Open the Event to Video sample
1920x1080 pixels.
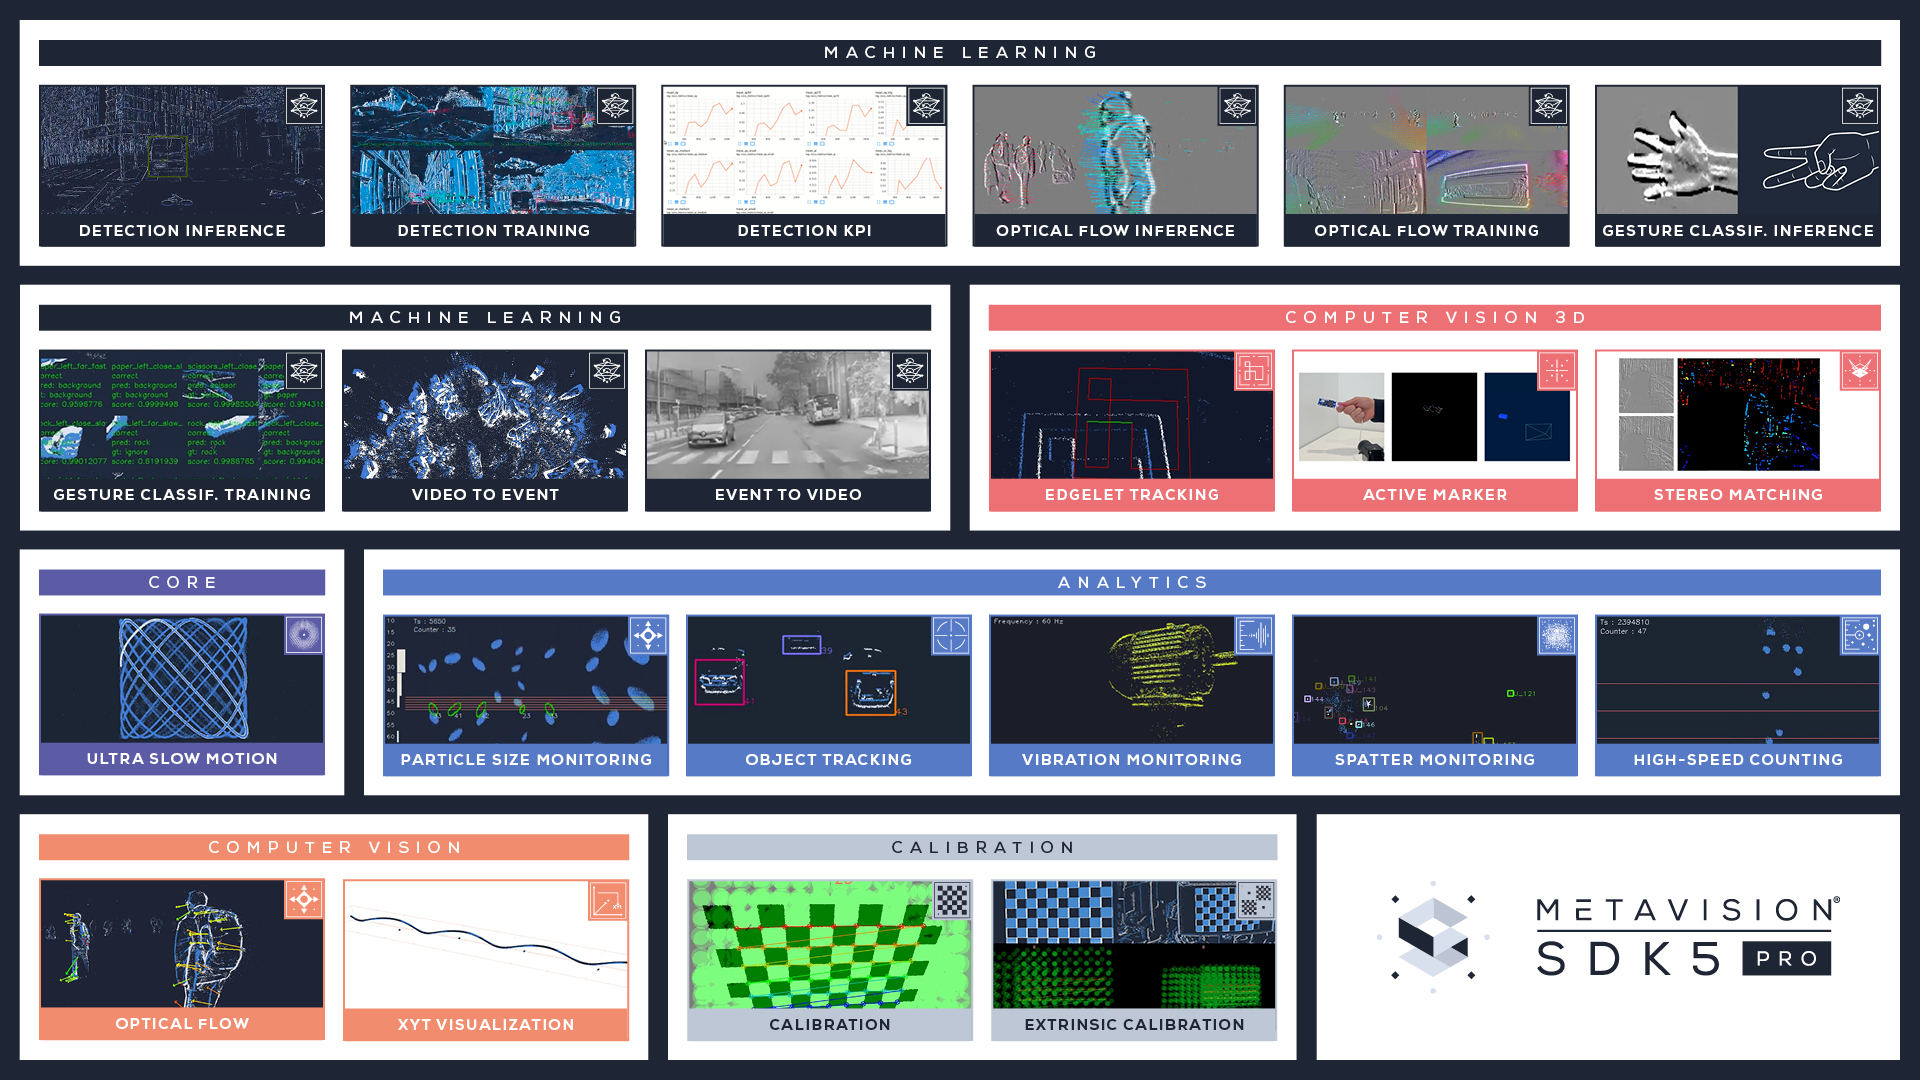click(x=788, y=415)
